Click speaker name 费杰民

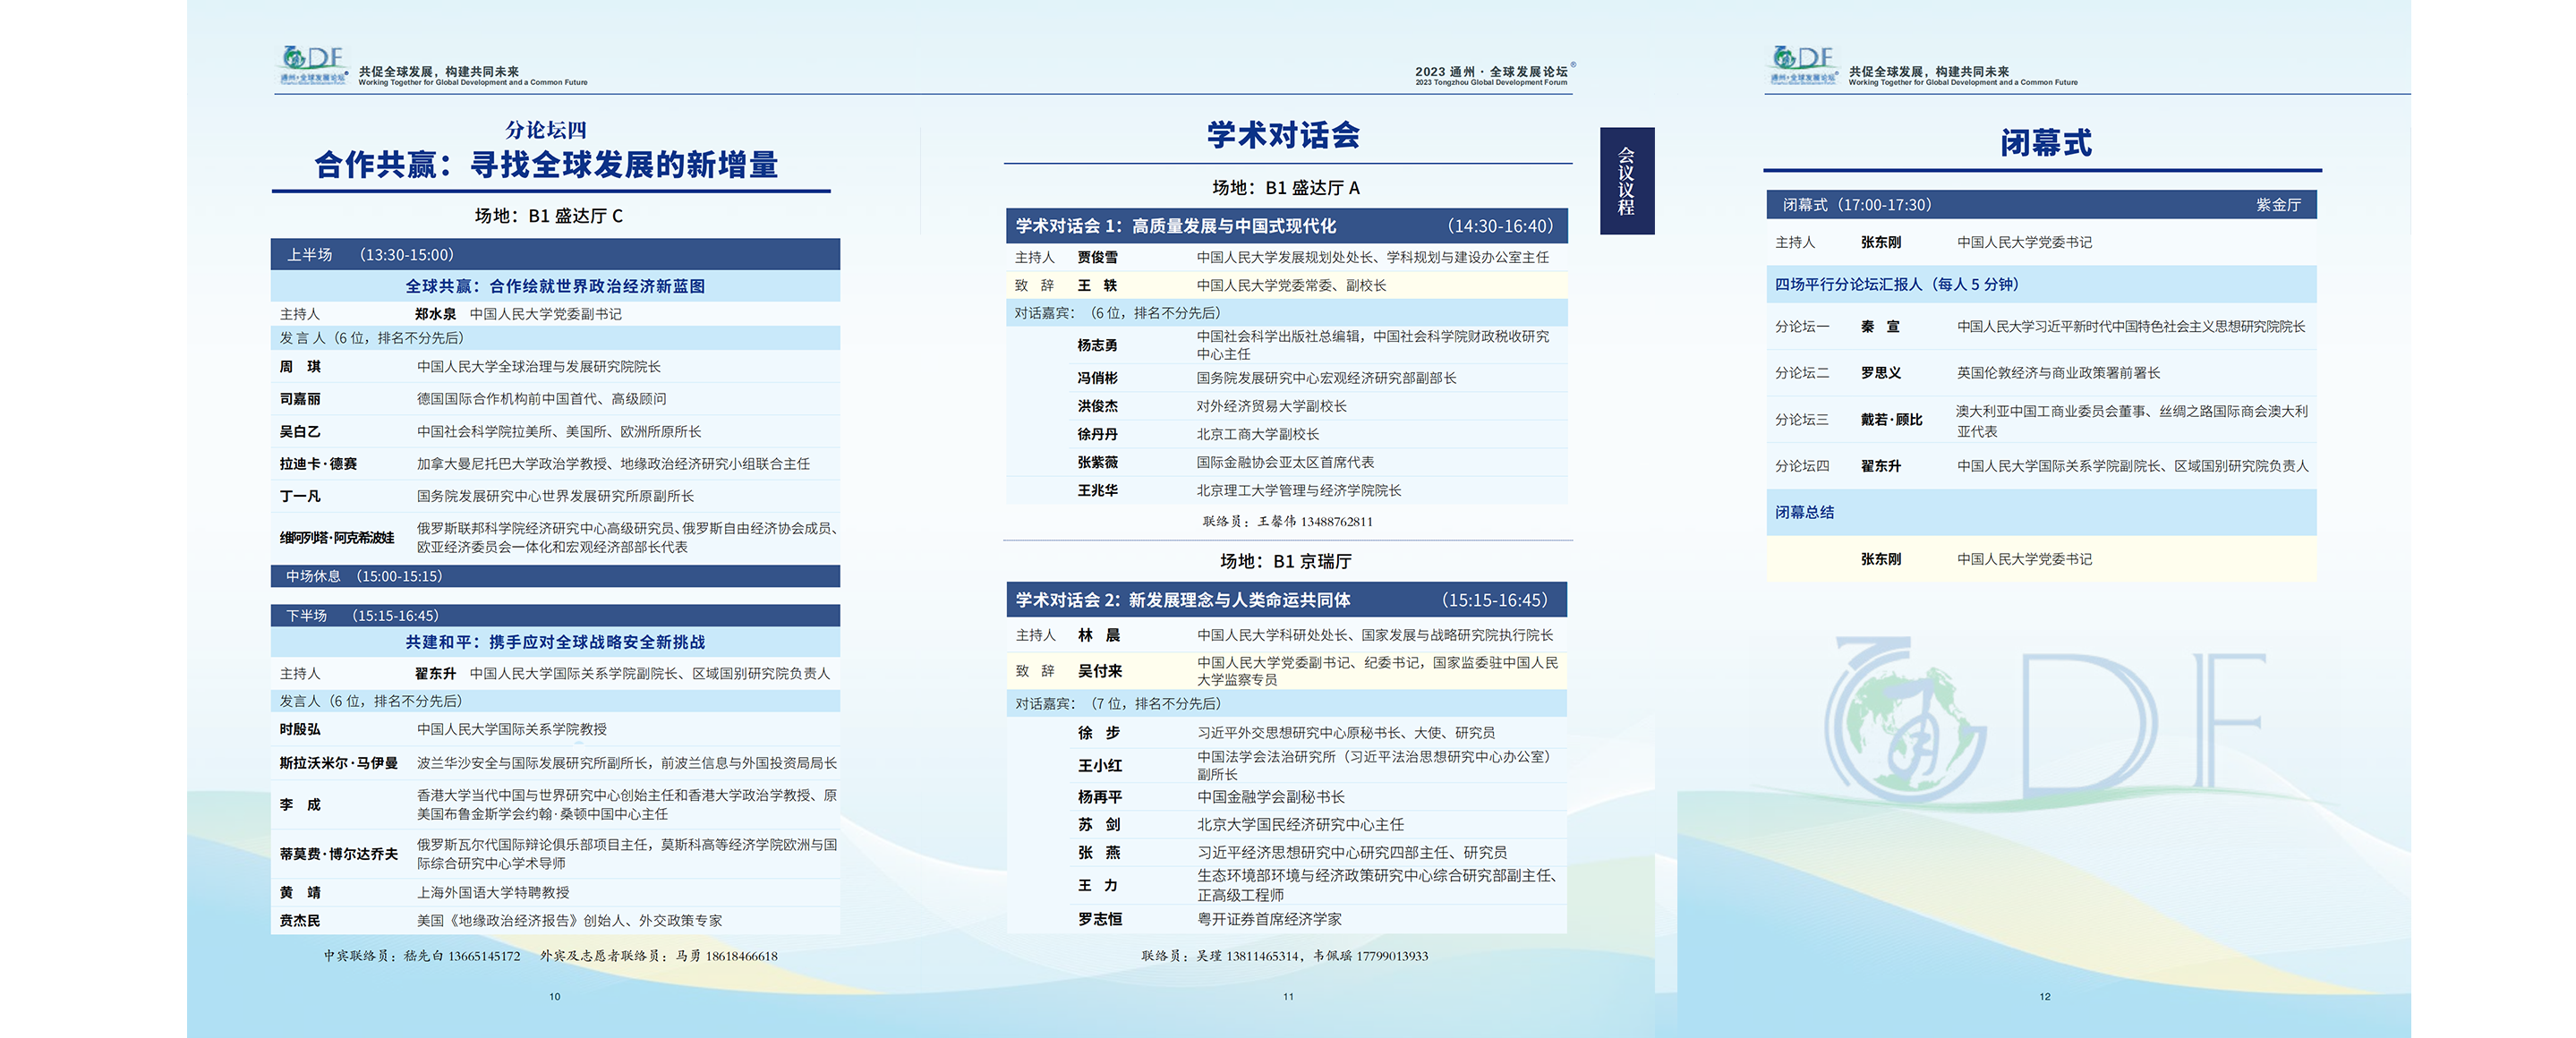click(300, 921)
